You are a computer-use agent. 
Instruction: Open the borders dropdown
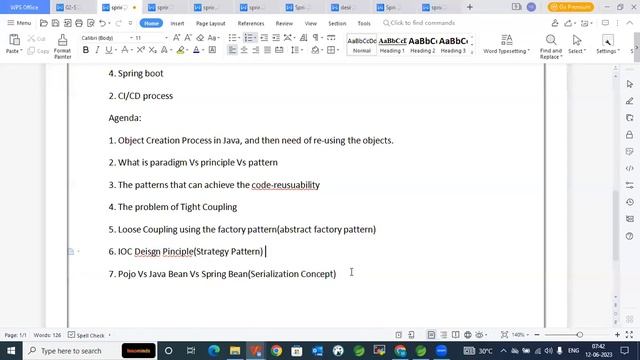click(x=338, y=50)
